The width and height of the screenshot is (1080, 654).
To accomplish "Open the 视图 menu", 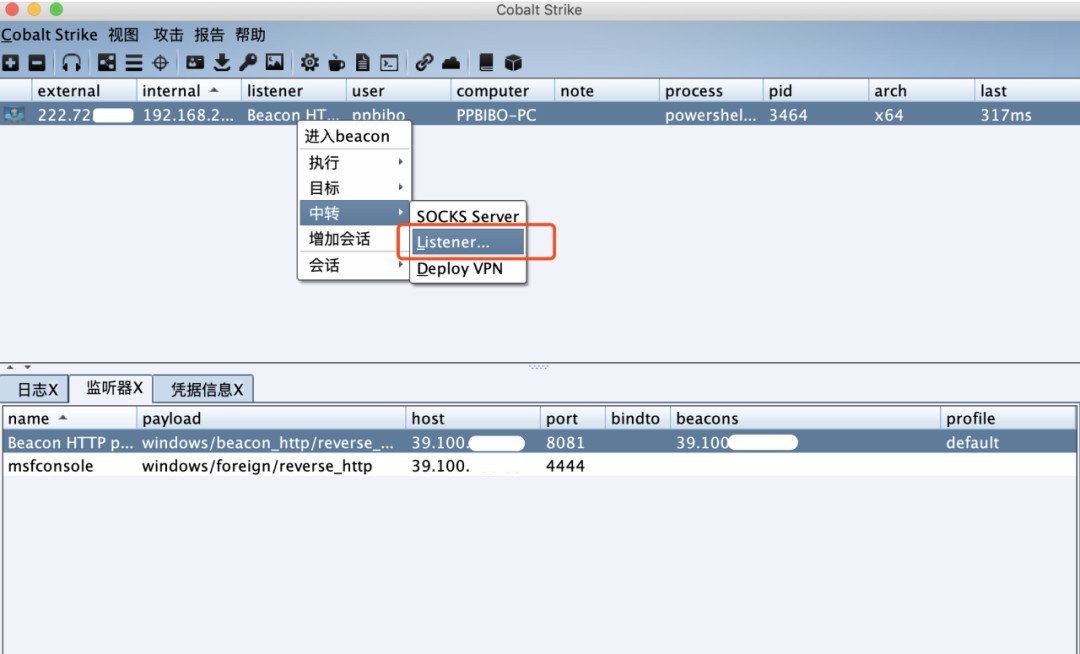I will click(x=123, y=34).
